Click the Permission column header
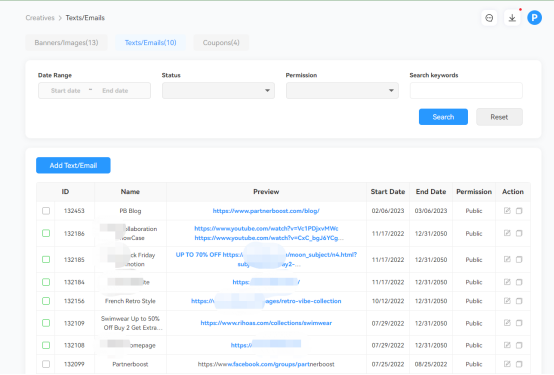 [x=474, y=192]
